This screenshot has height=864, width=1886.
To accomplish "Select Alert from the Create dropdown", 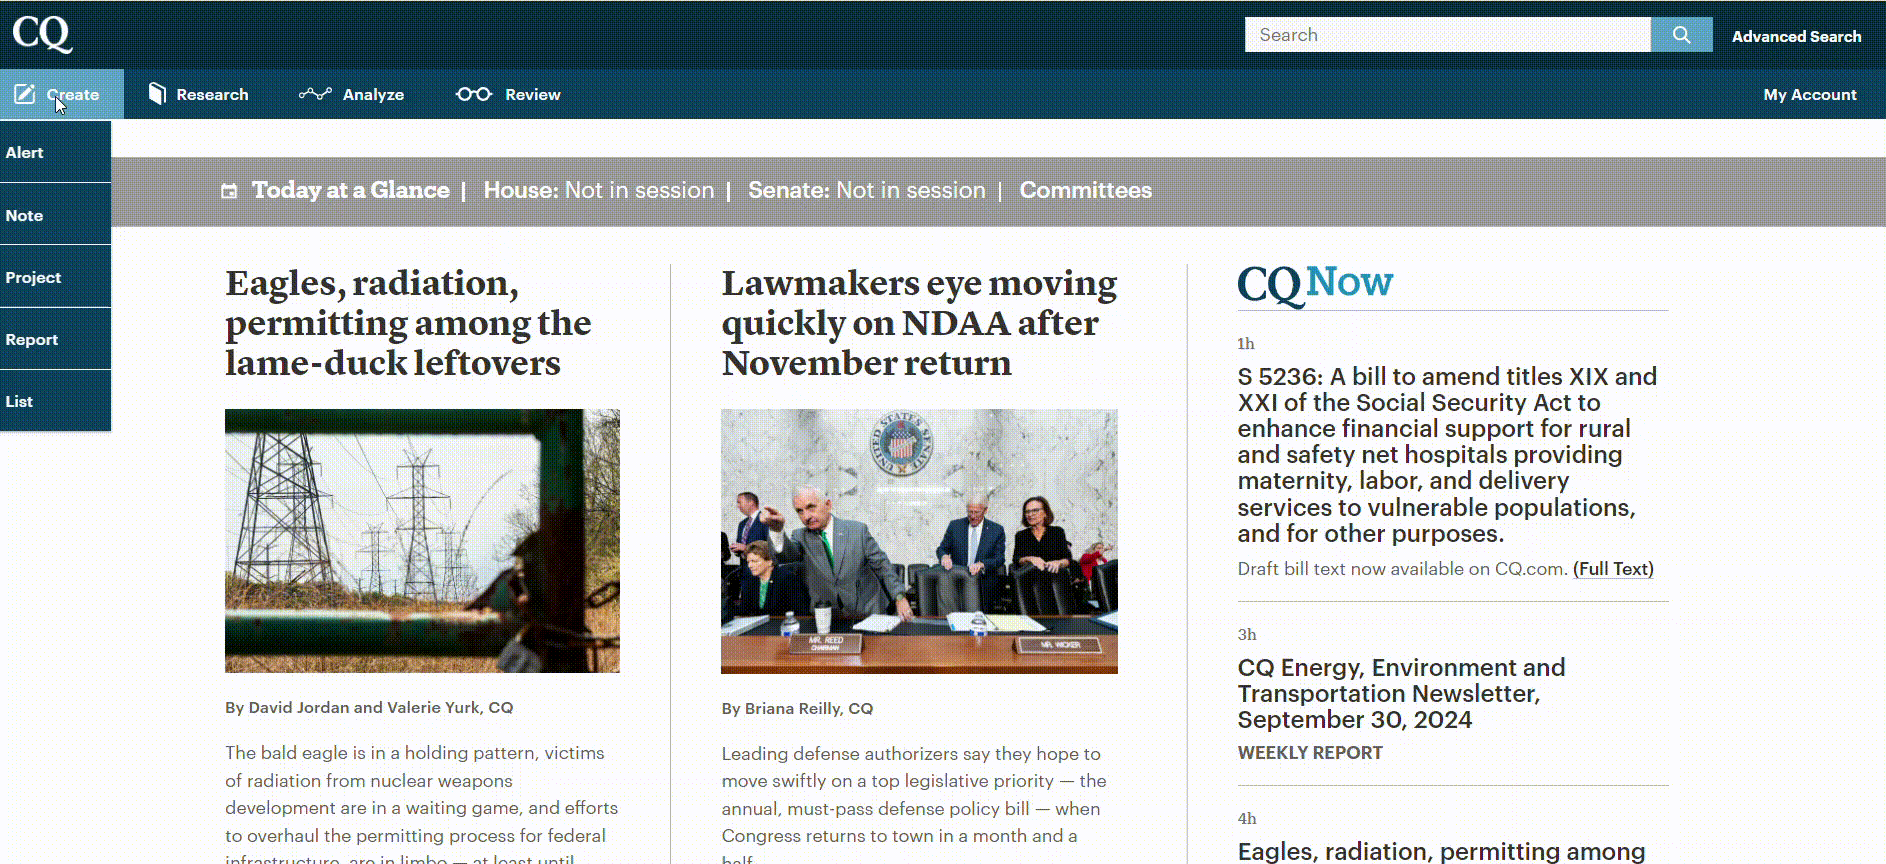I will click(55, 152).
